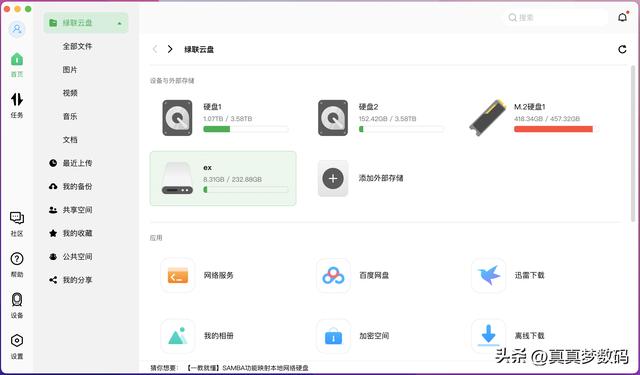Launch the 网络服务 app icon
The image size is (640, 375).
pos(178,275)
